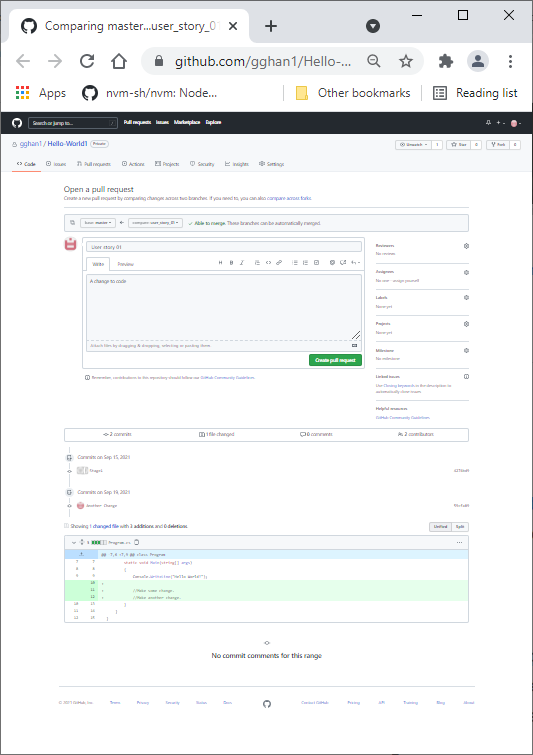The width and height of the screenshot is (533, 755).
Task: Open the Reviewers gear icon
Action: (466, 246)
